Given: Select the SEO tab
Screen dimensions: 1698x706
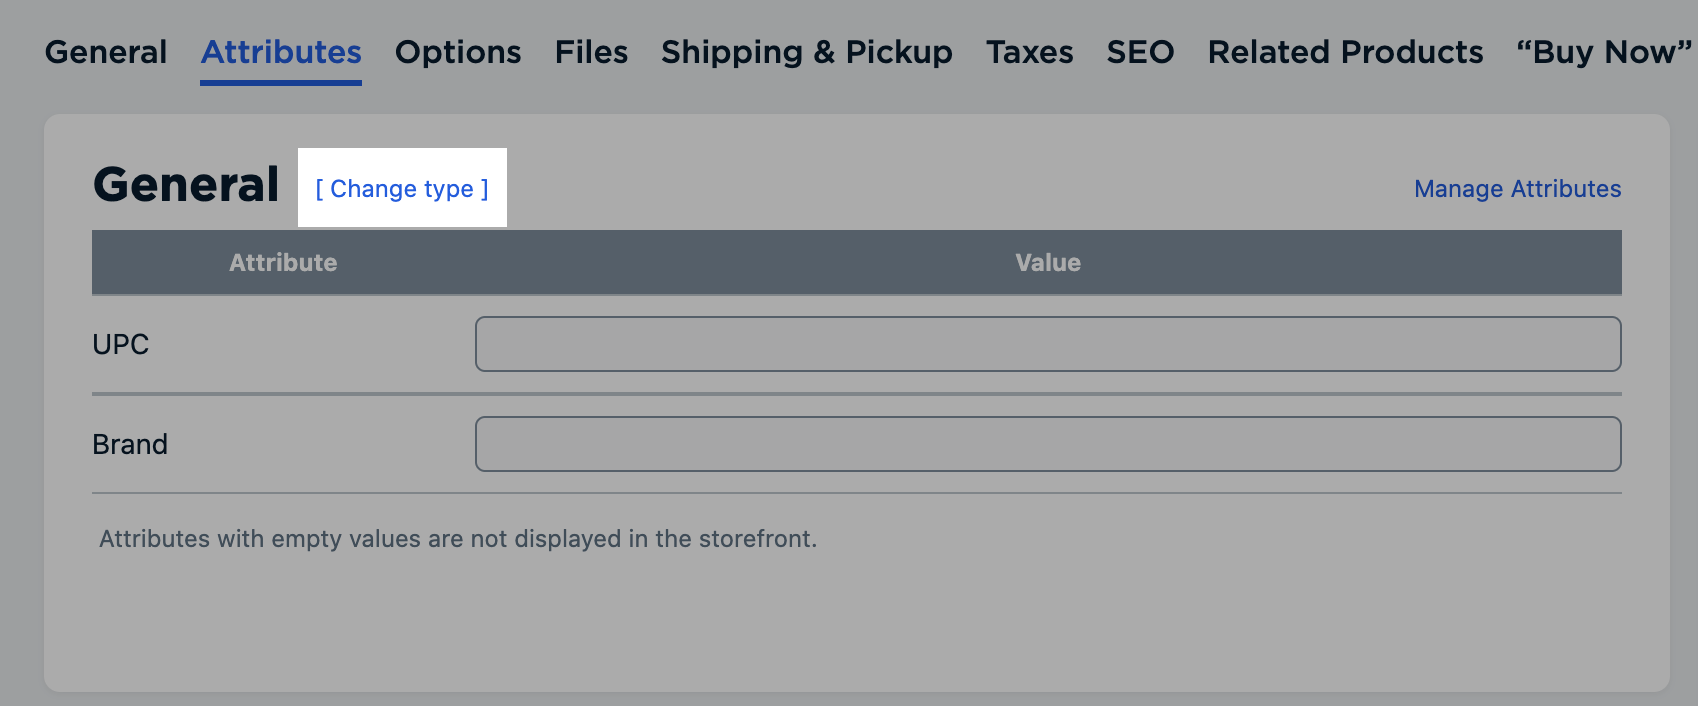Looking at the screenshot, I should 1140,52.
